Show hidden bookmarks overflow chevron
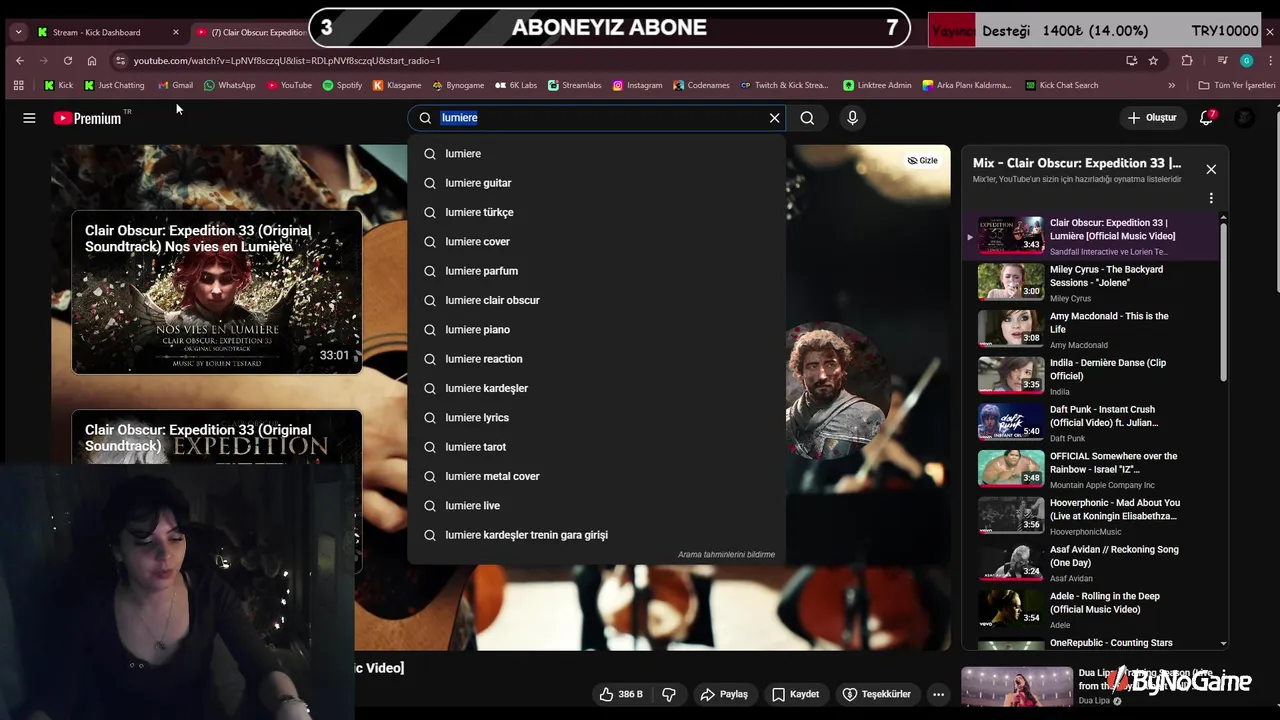The width and height of the screenshot is (1280, 720). click(1172, 85)
